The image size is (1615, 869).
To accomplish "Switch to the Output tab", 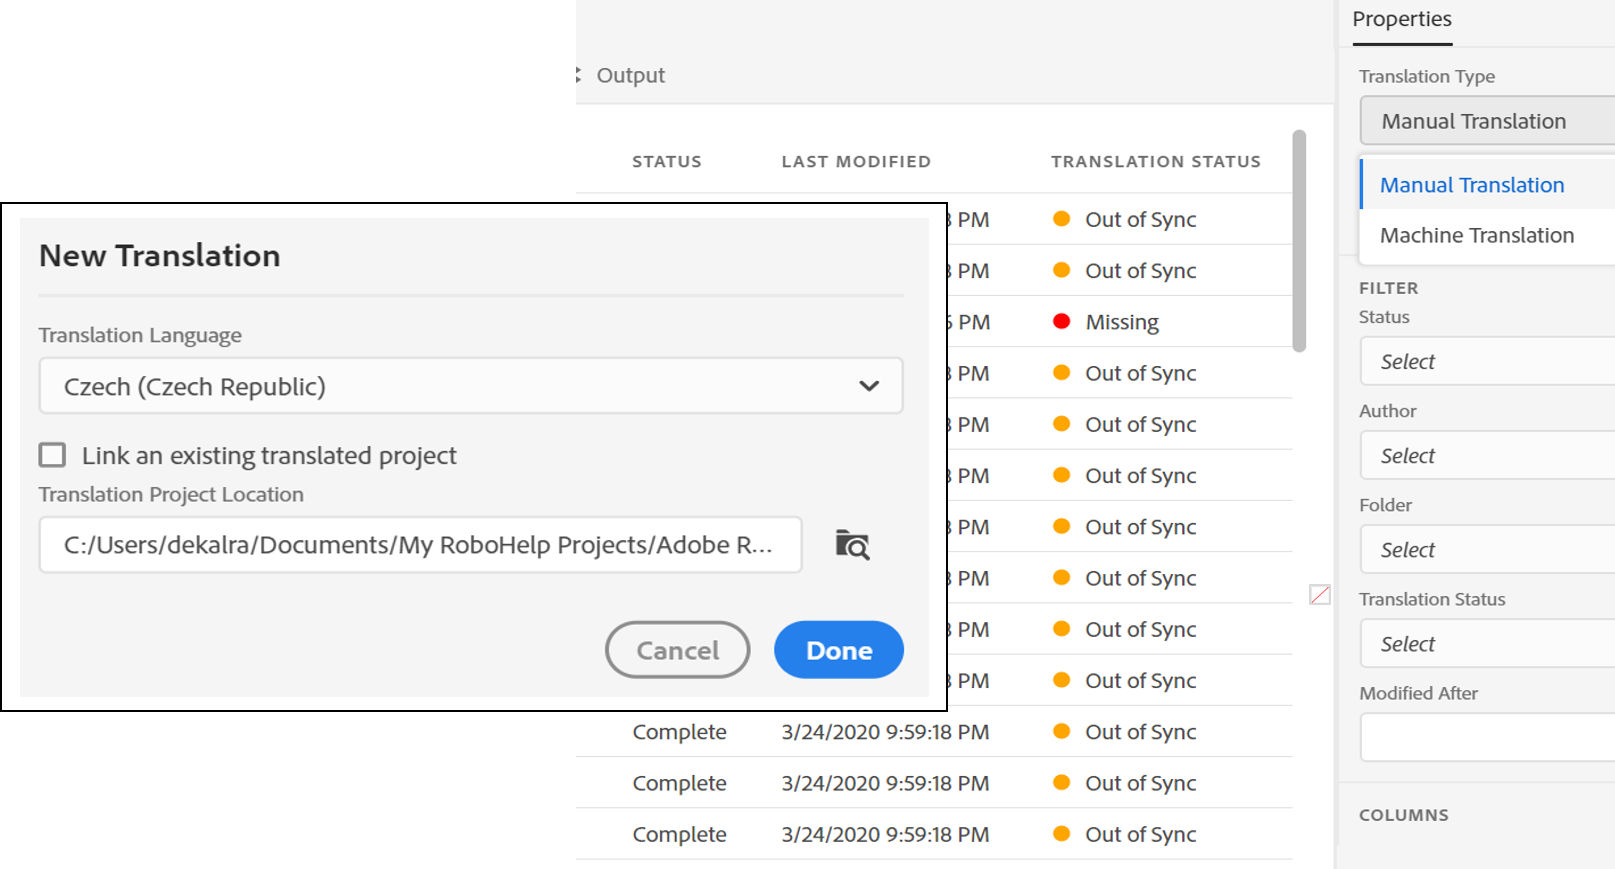I will (x=630, y=76).
